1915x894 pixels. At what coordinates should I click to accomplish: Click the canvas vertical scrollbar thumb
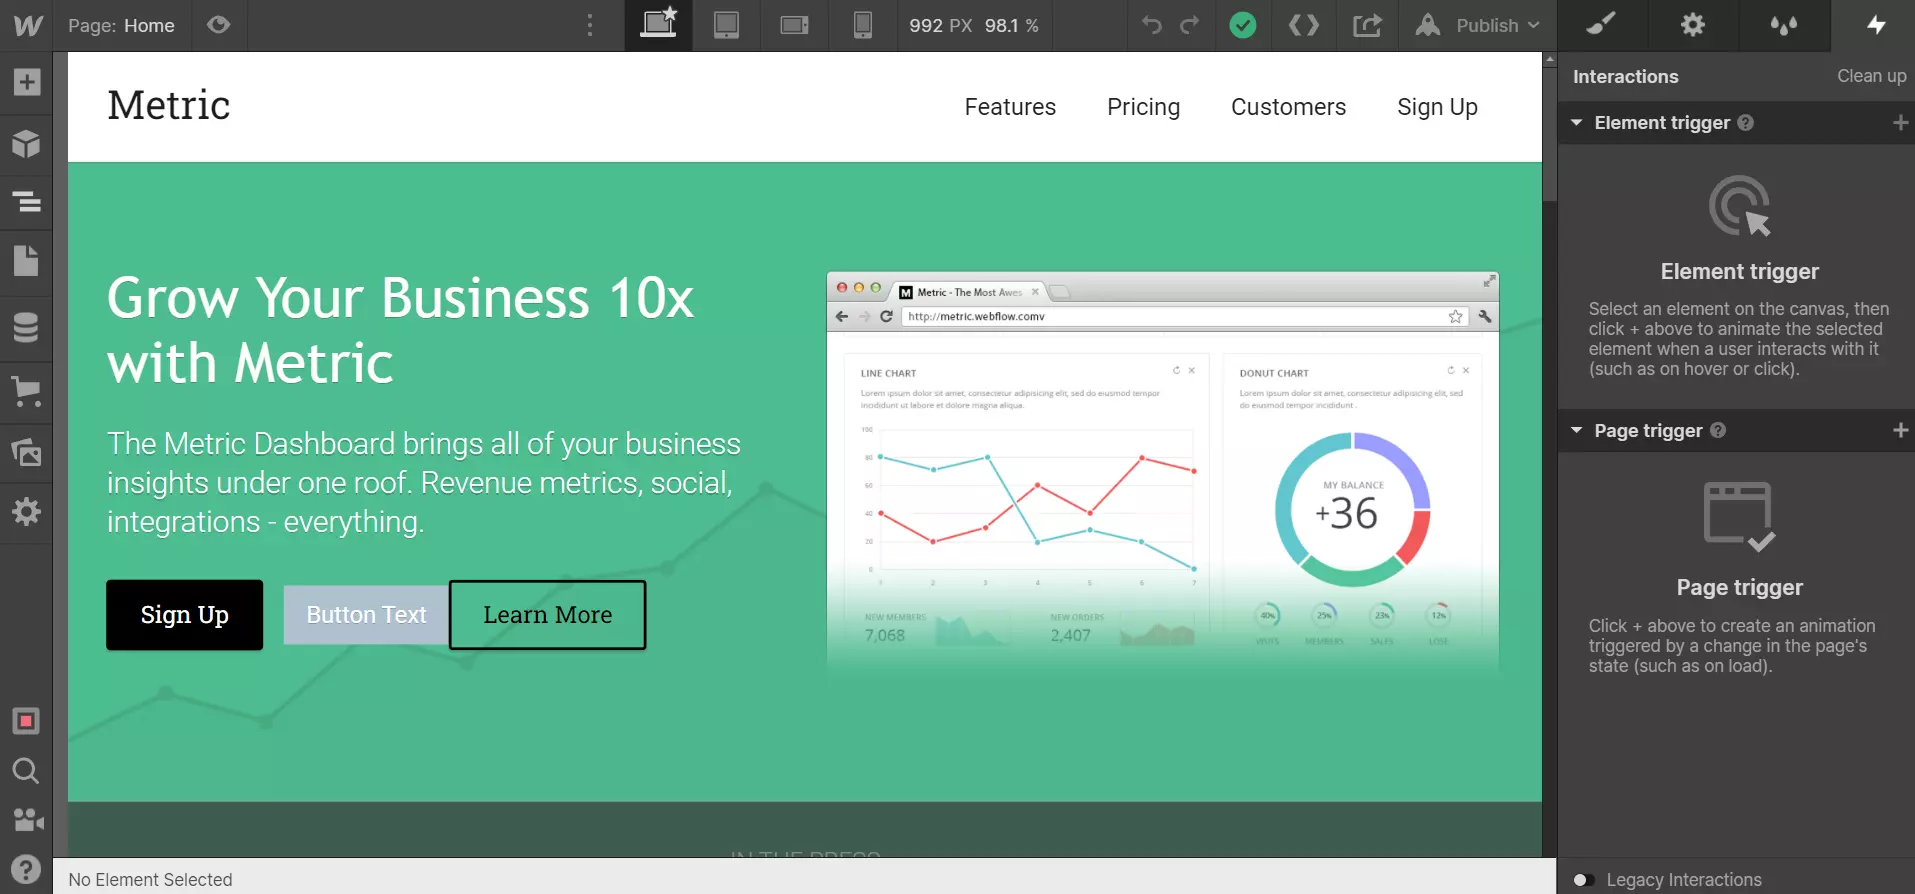pyautogui.click(x=1549, y=134)
